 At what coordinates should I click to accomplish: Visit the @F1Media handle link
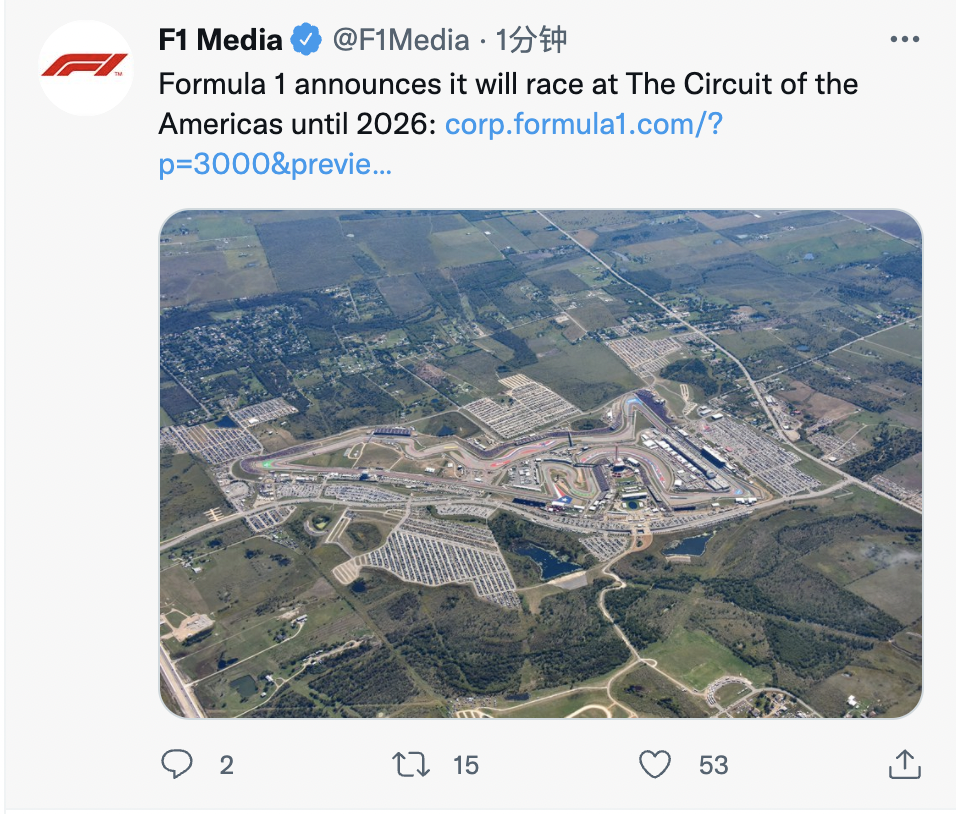coord(400,40)
